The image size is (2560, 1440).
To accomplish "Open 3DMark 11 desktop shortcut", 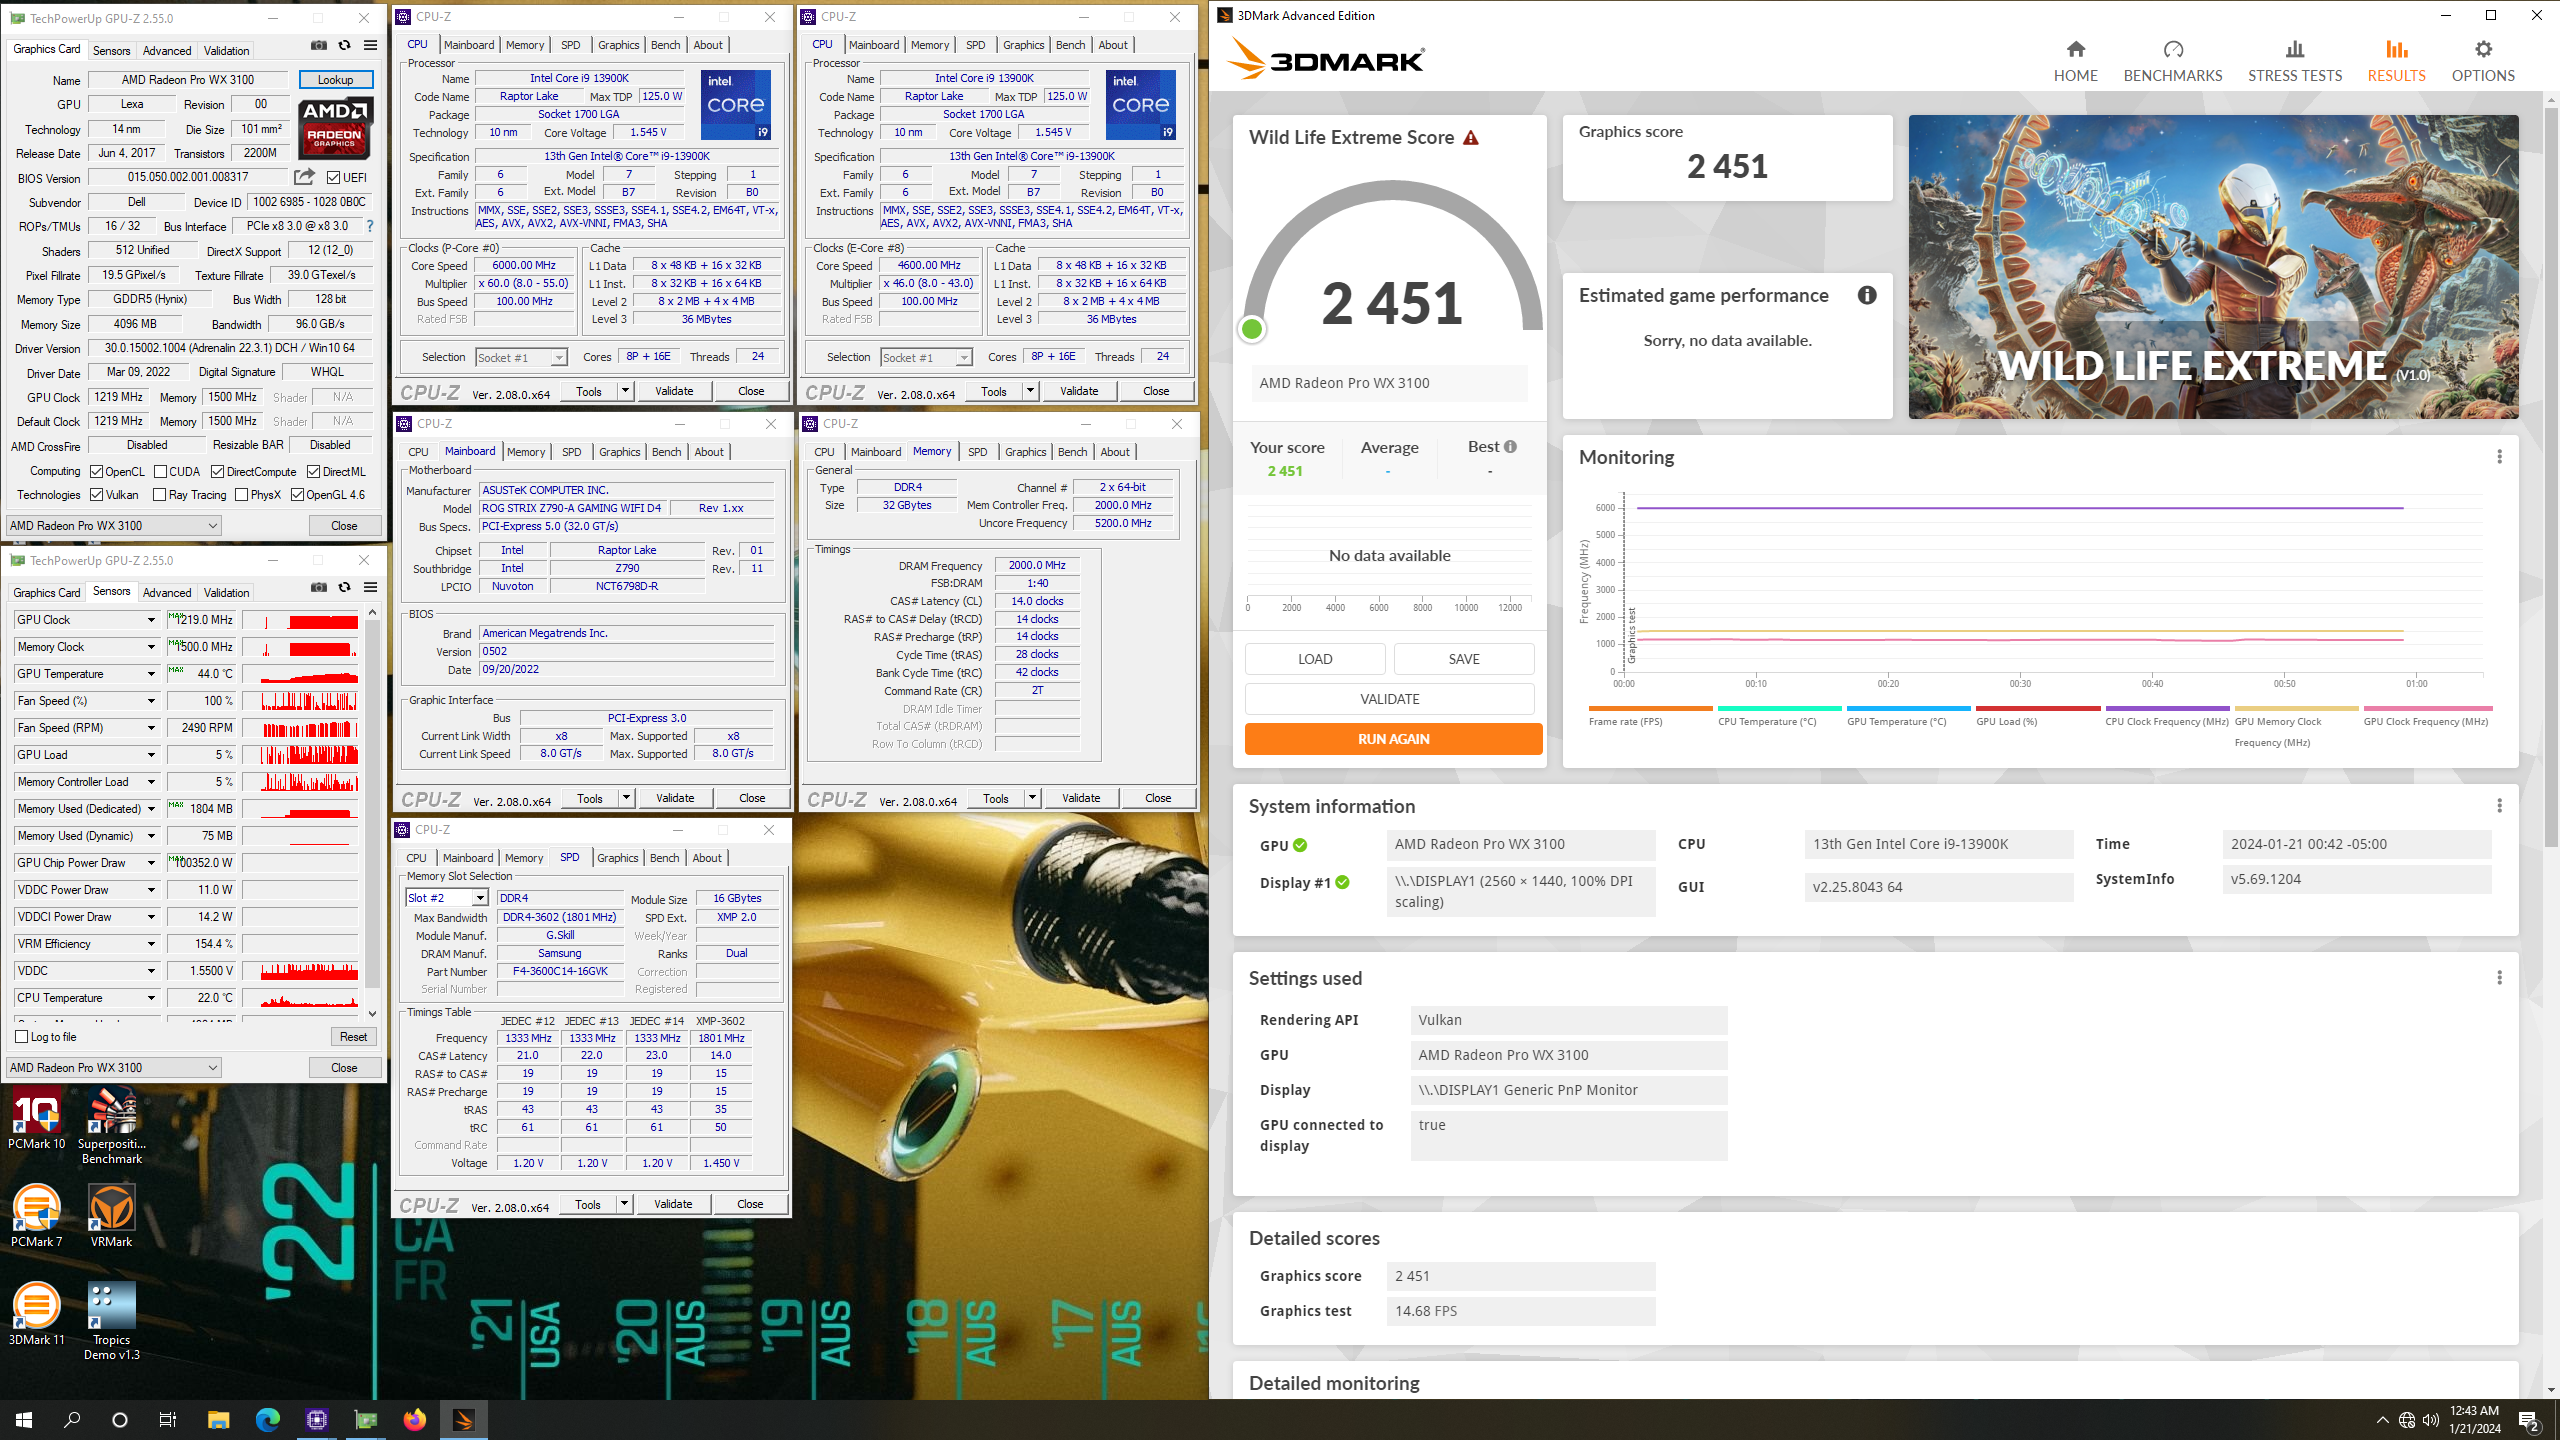I will 37,1313.
